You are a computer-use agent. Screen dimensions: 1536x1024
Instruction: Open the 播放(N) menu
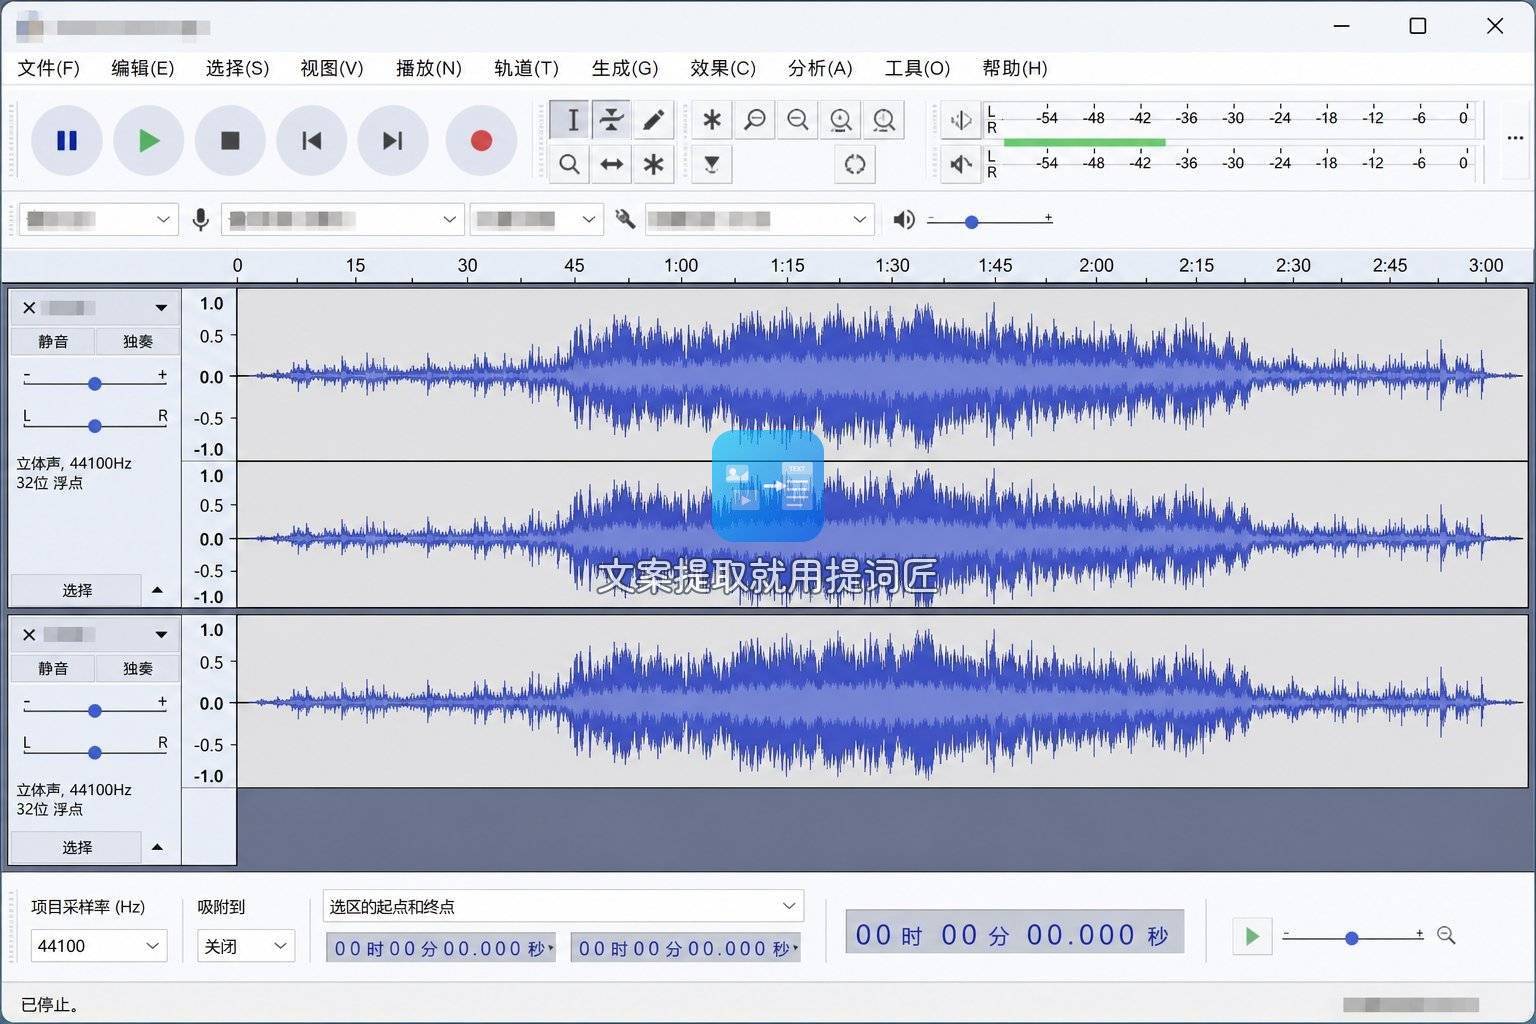[x=428, y=68]
